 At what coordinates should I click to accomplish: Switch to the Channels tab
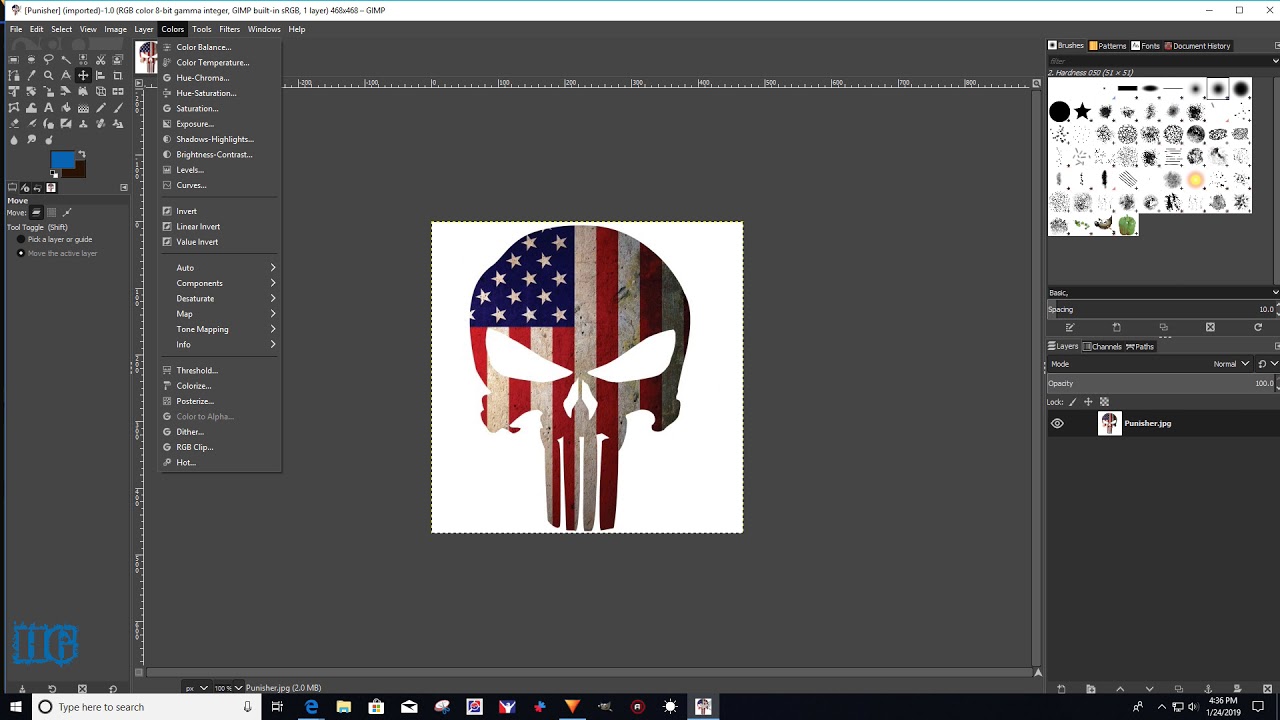[x=1103, y=346]
